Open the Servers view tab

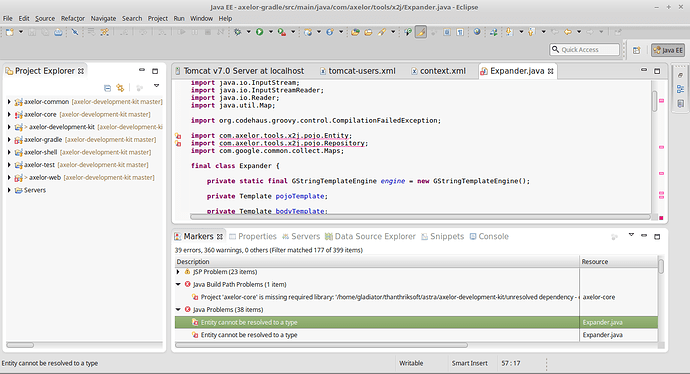pos(301,236)
